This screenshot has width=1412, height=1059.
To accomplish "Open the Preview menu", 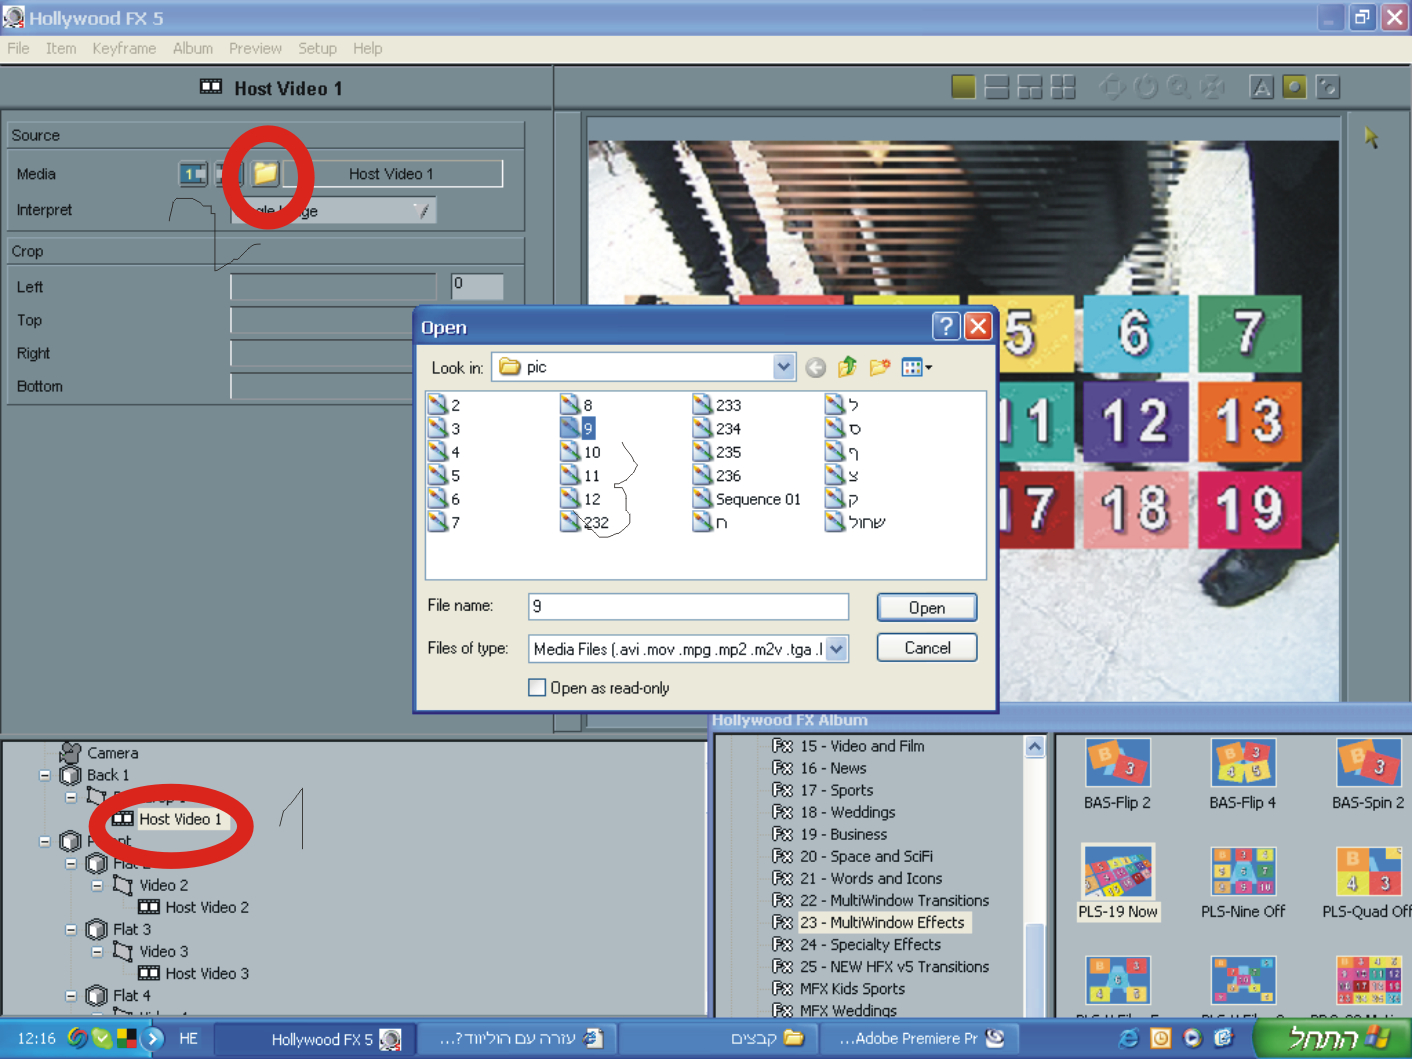I will [x=255, y=48].
